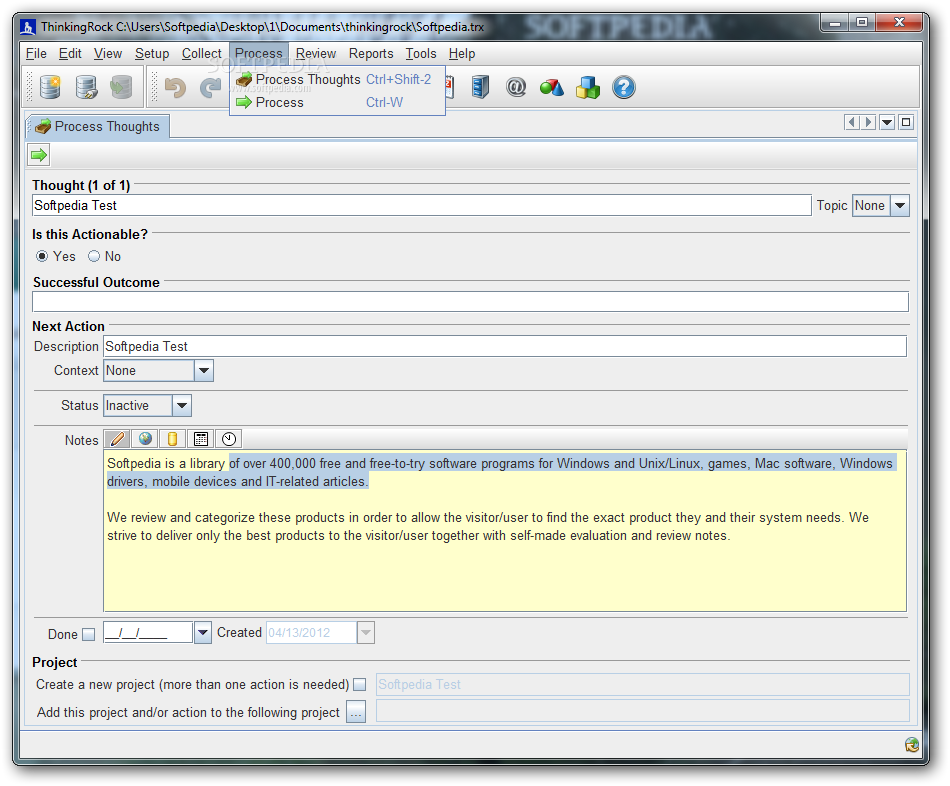The image size is (950, 786).
Task: Choose Process Thoughts Ctrl+Shift-2 menu item
Action: pyautogui.click(x=337, y=79)
